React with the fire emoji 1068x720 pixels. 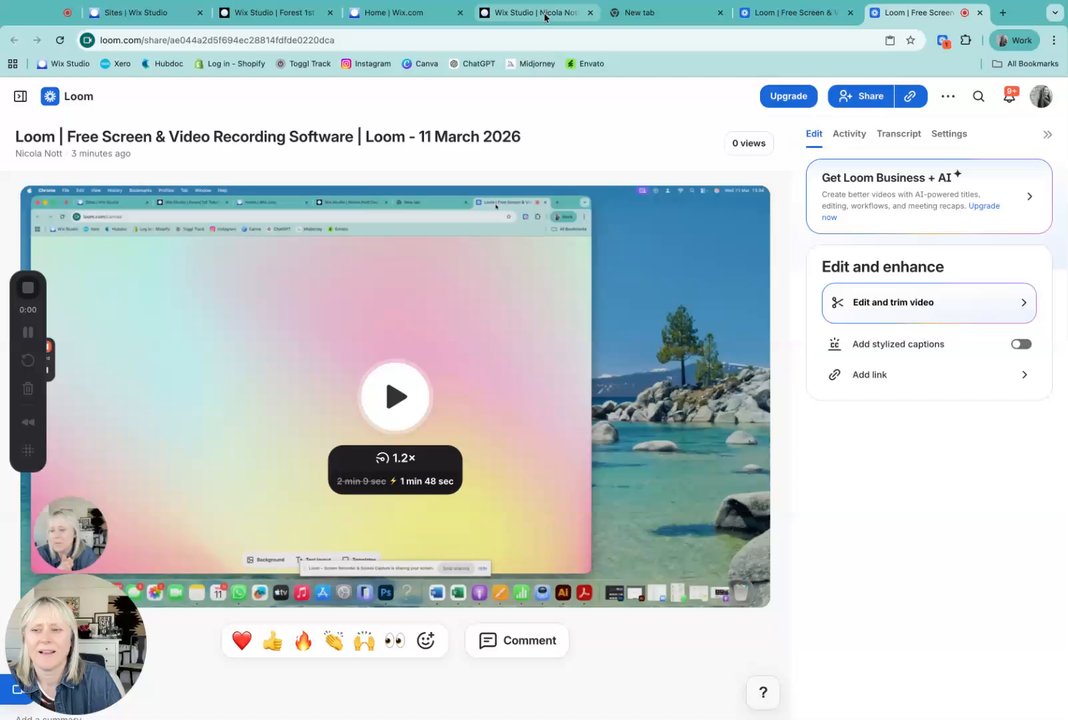coord(303,640)
